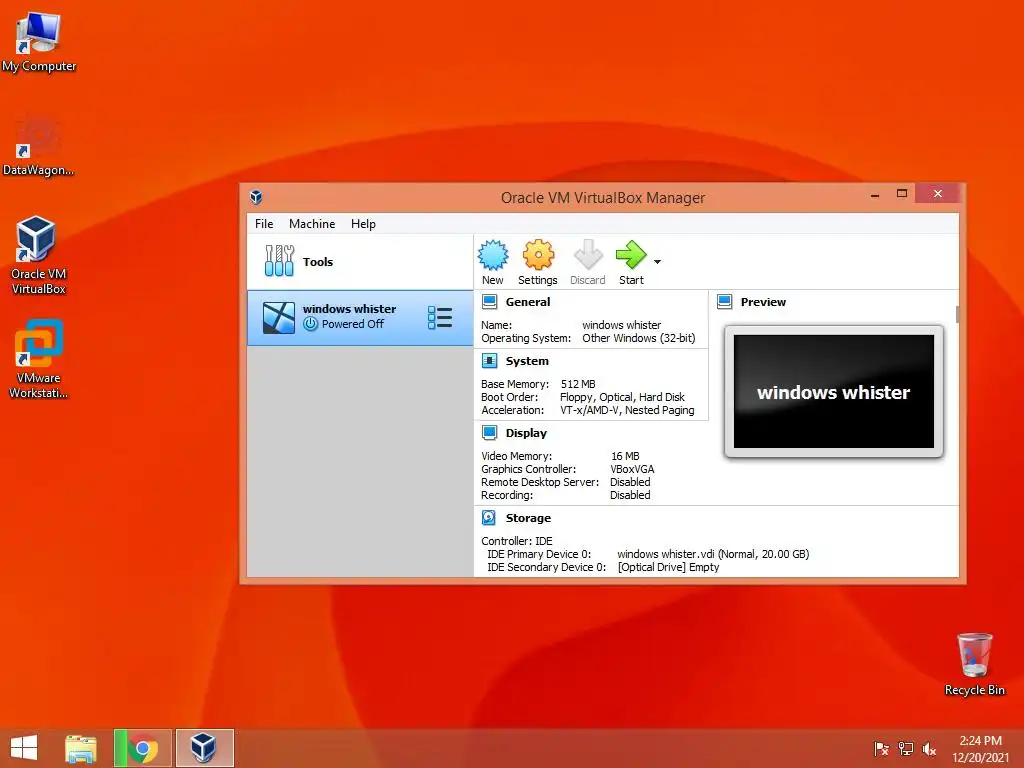The image size is (1024, 768).
Task: Click the windows whister.vdi storage entry
Action: tap(713, 554)
